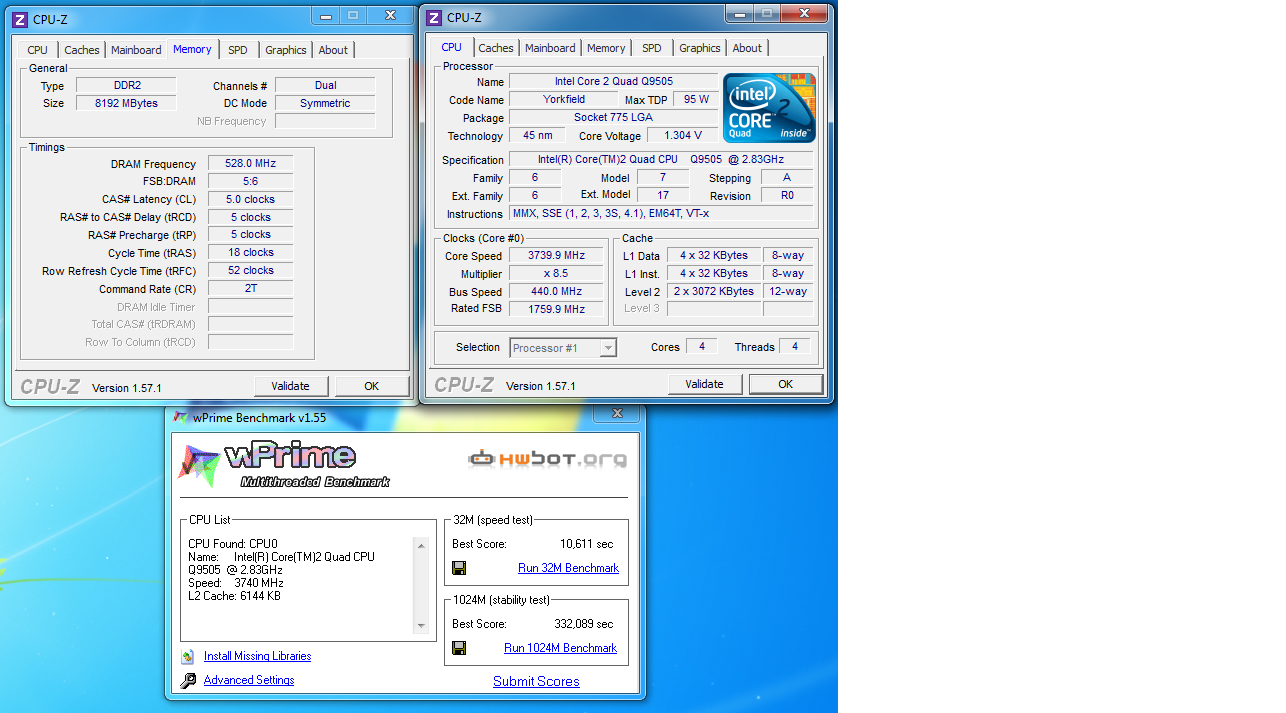Click the wPrime logo icon
This screenshot has width=1286, height=713.
point(199,465)
